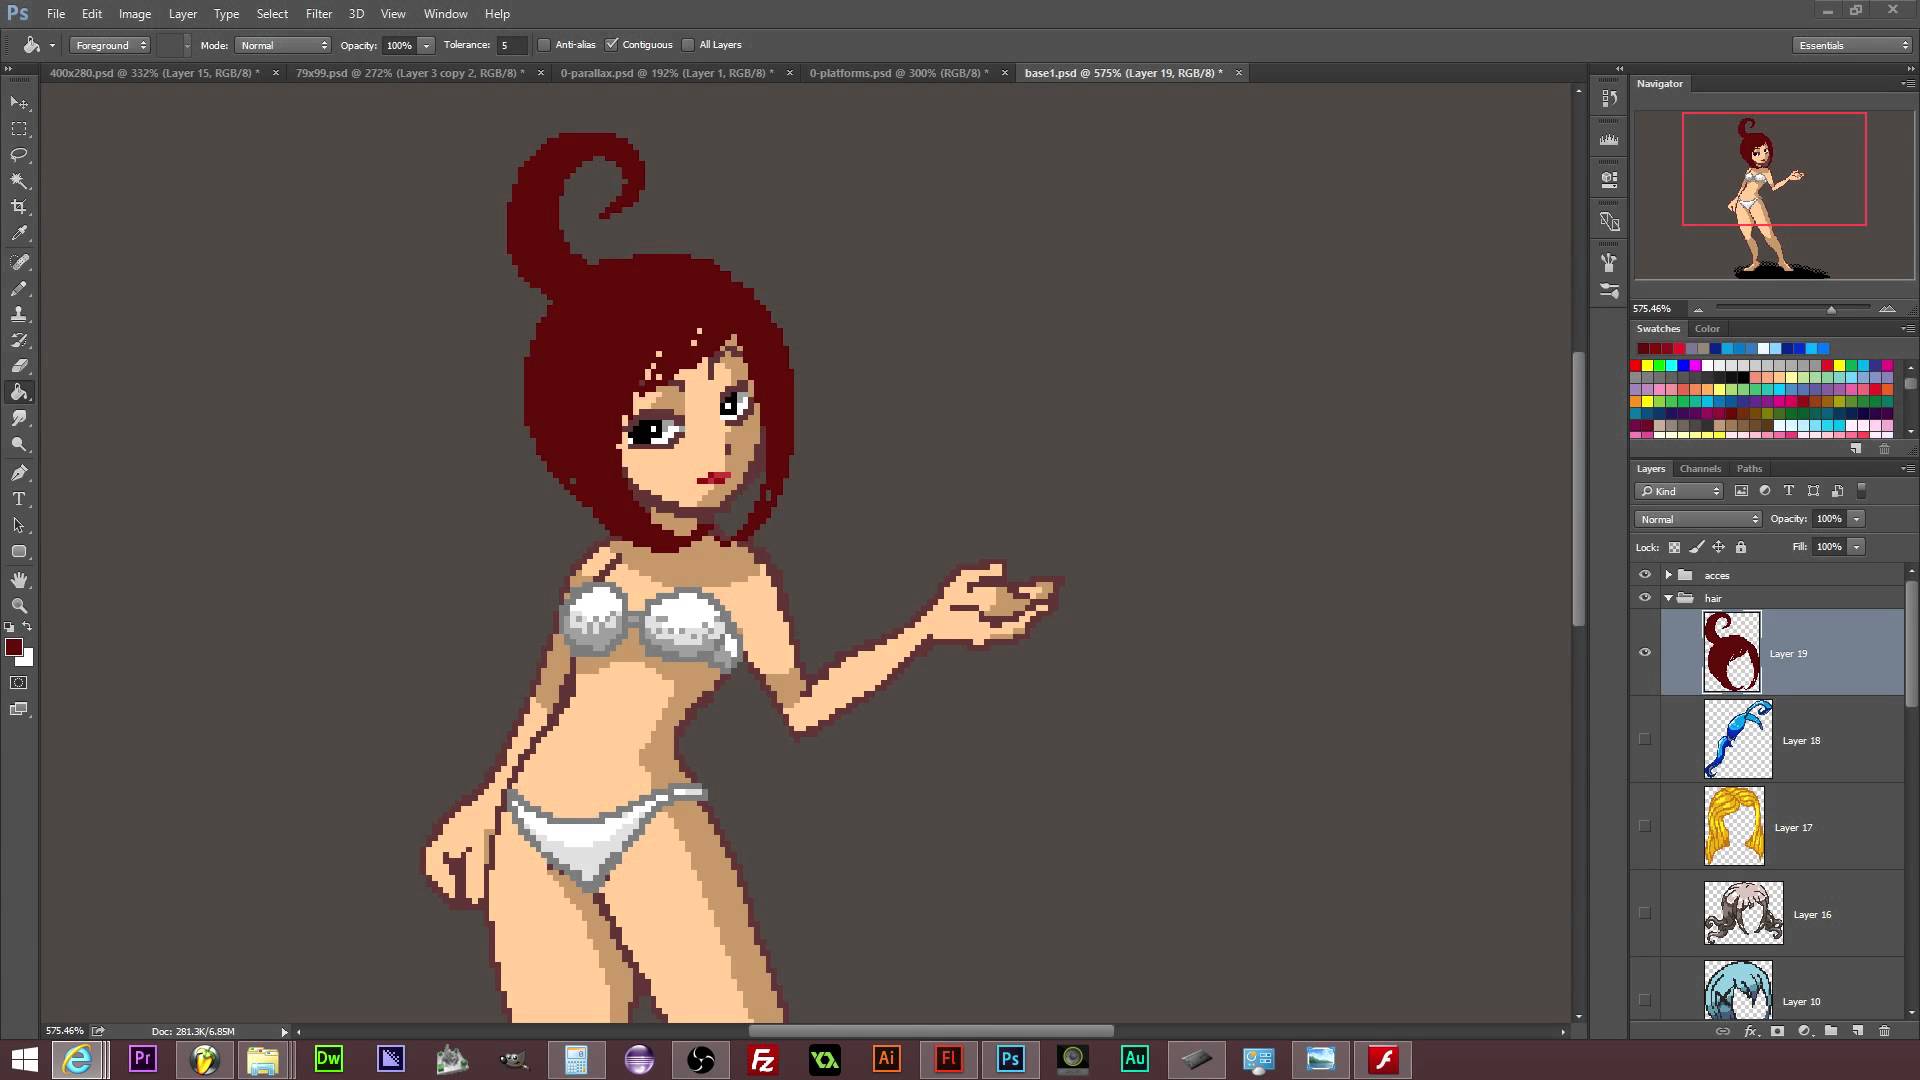Screen dimensions: 1920x1080
Task: Select the Zoom tool
Action: click(20, 605)
